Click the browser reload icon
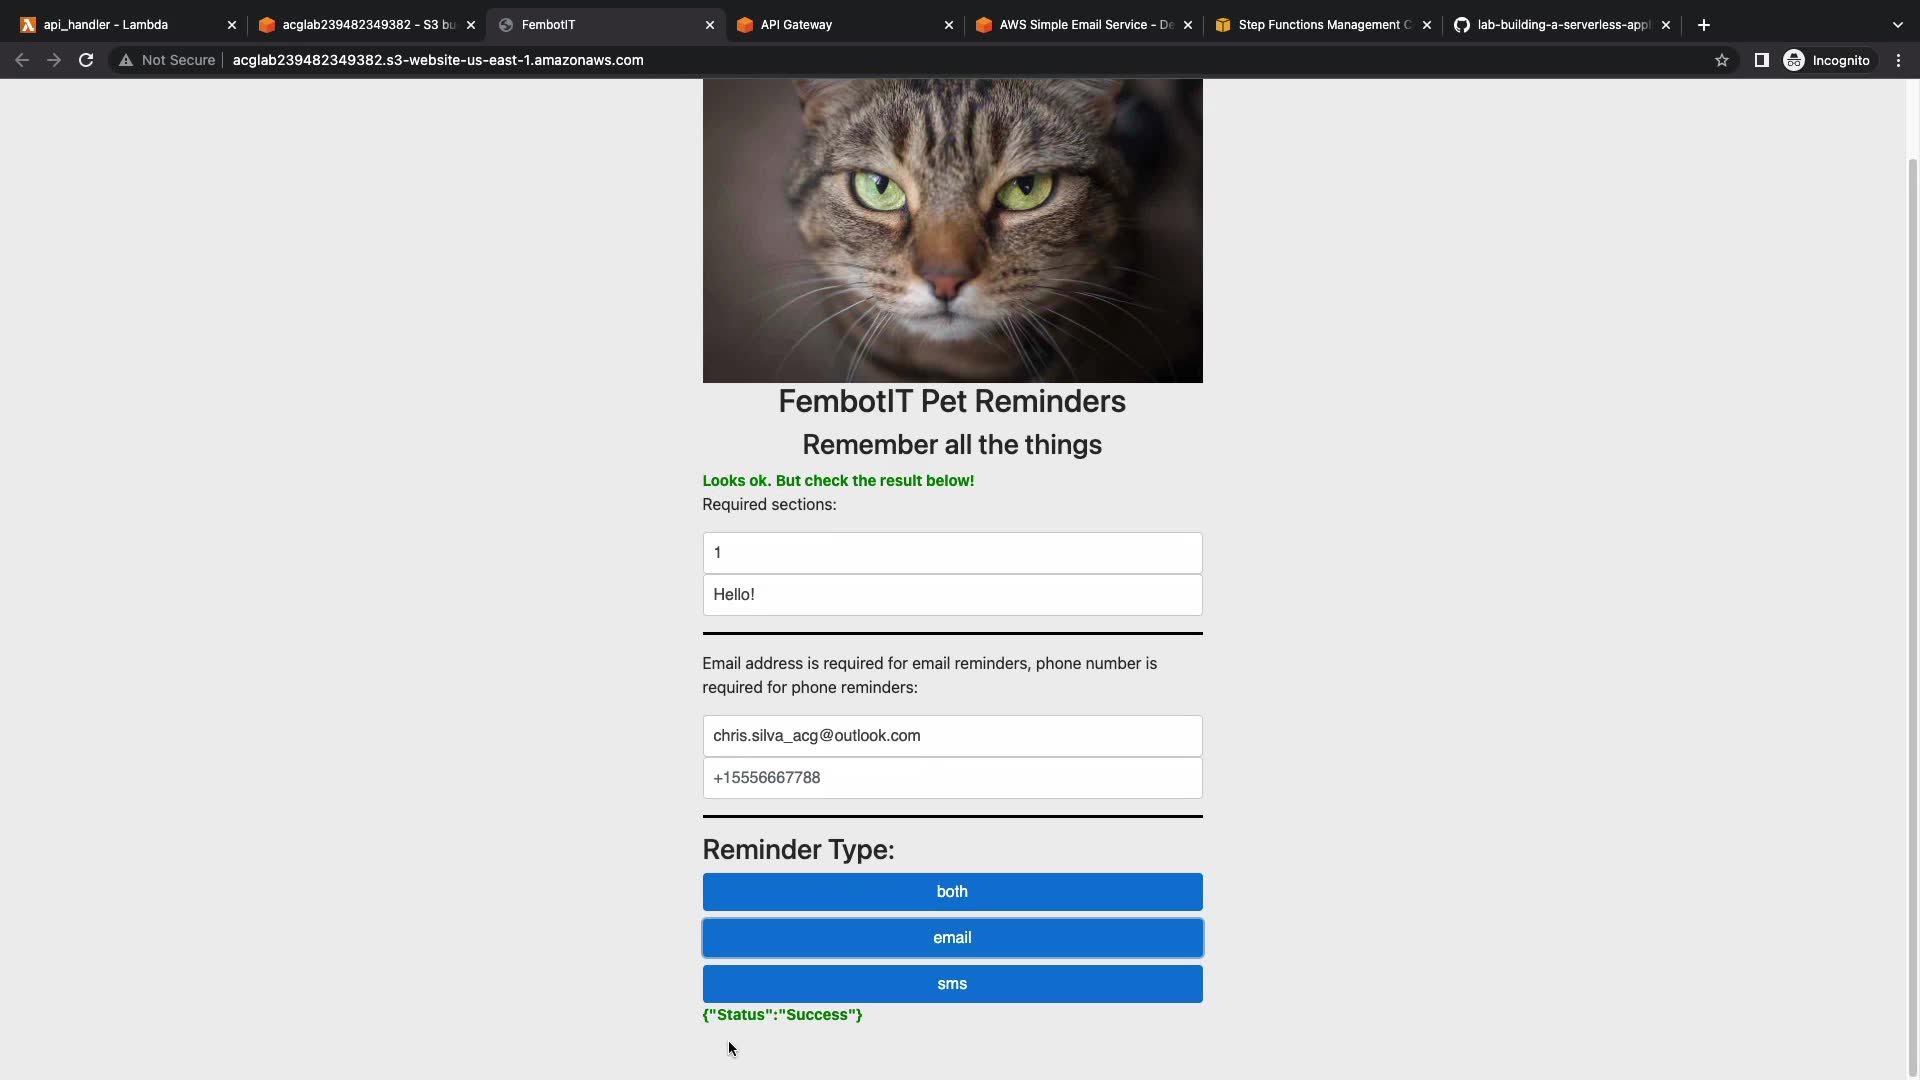The image size is (1920, 1080). pos(86,60)
